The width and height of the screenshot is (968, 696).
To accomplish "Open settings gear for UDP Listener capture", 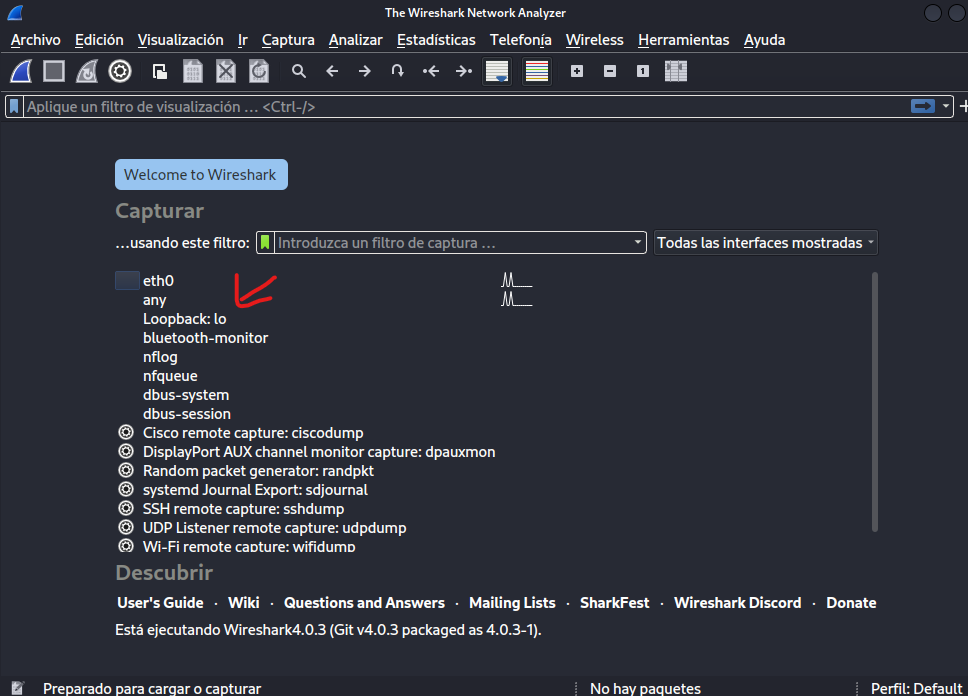I will pyautogui.click(x=126, y=527).
